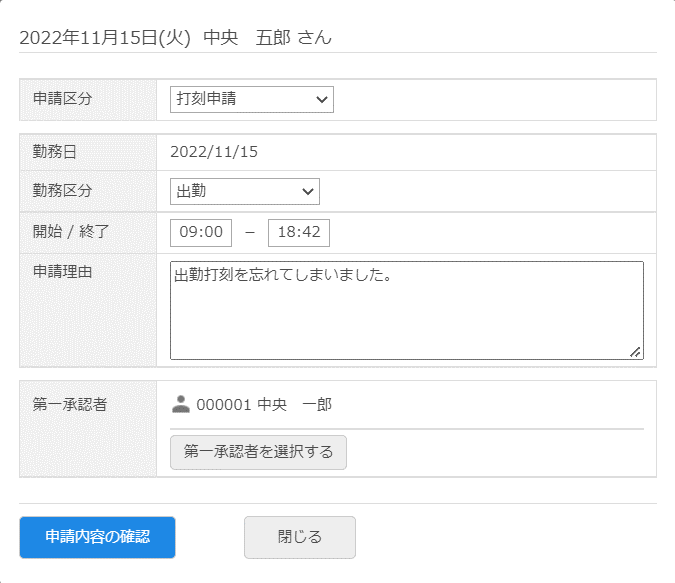Image resolution: width=675 pixels, height=583 pixels.
Task: Click inside the 申請理由 text area
Action: (407, 310)
